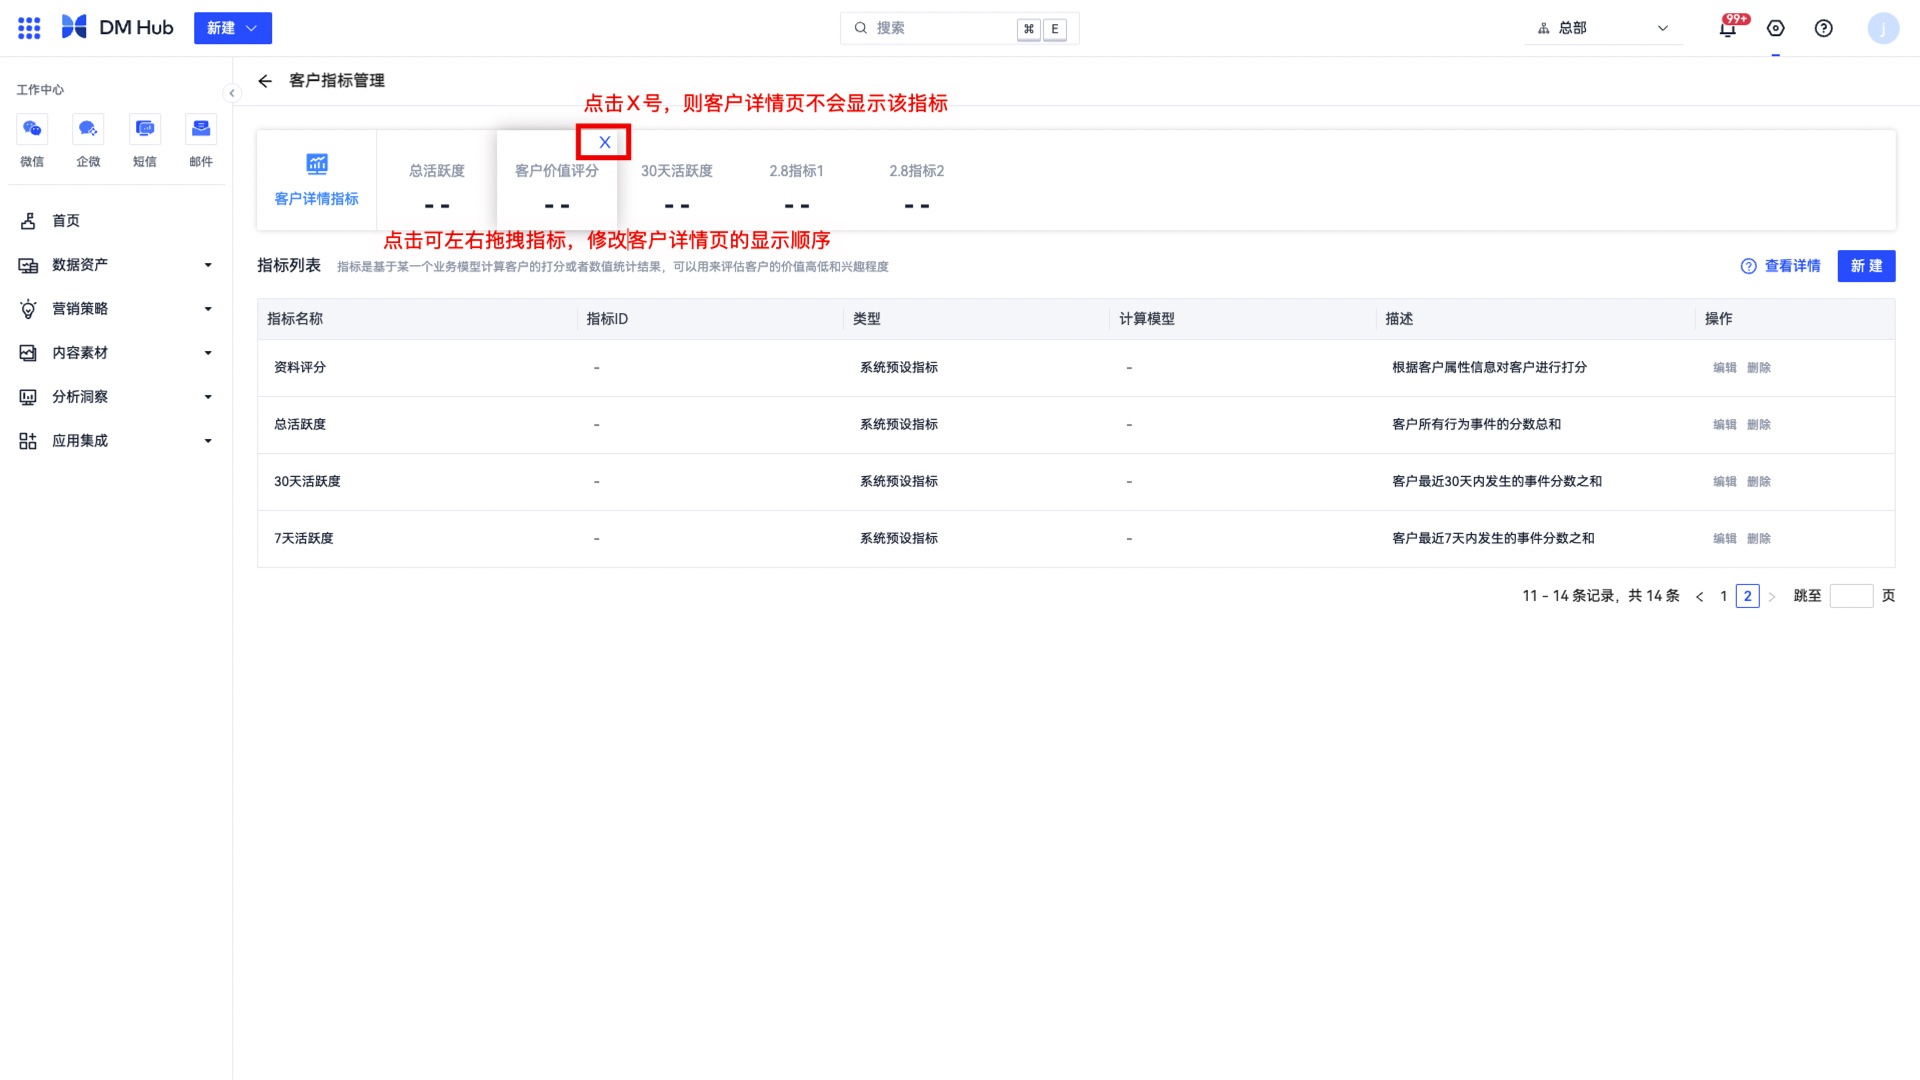1920x1080 pixels.
Task: Select the 客户价值评分 metric card
Action: coord(557,181)
